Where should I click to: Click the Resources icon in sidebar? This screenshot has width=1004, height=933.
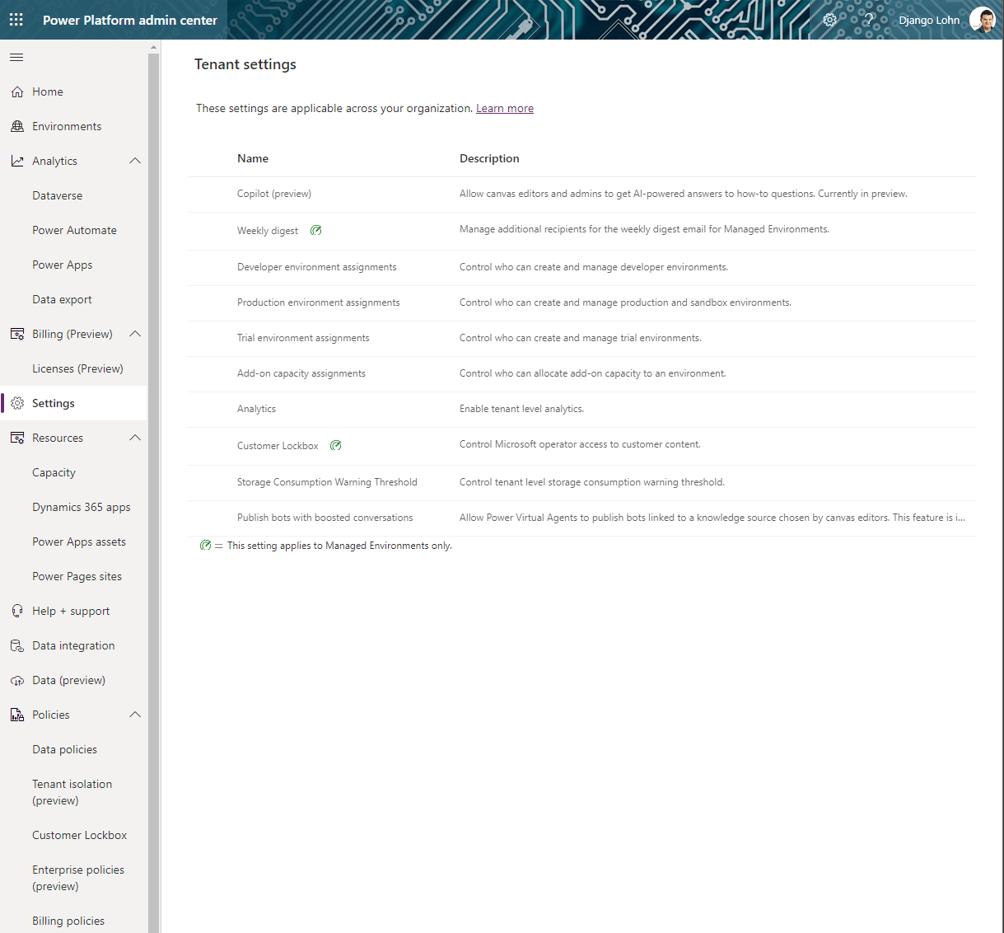17,437
